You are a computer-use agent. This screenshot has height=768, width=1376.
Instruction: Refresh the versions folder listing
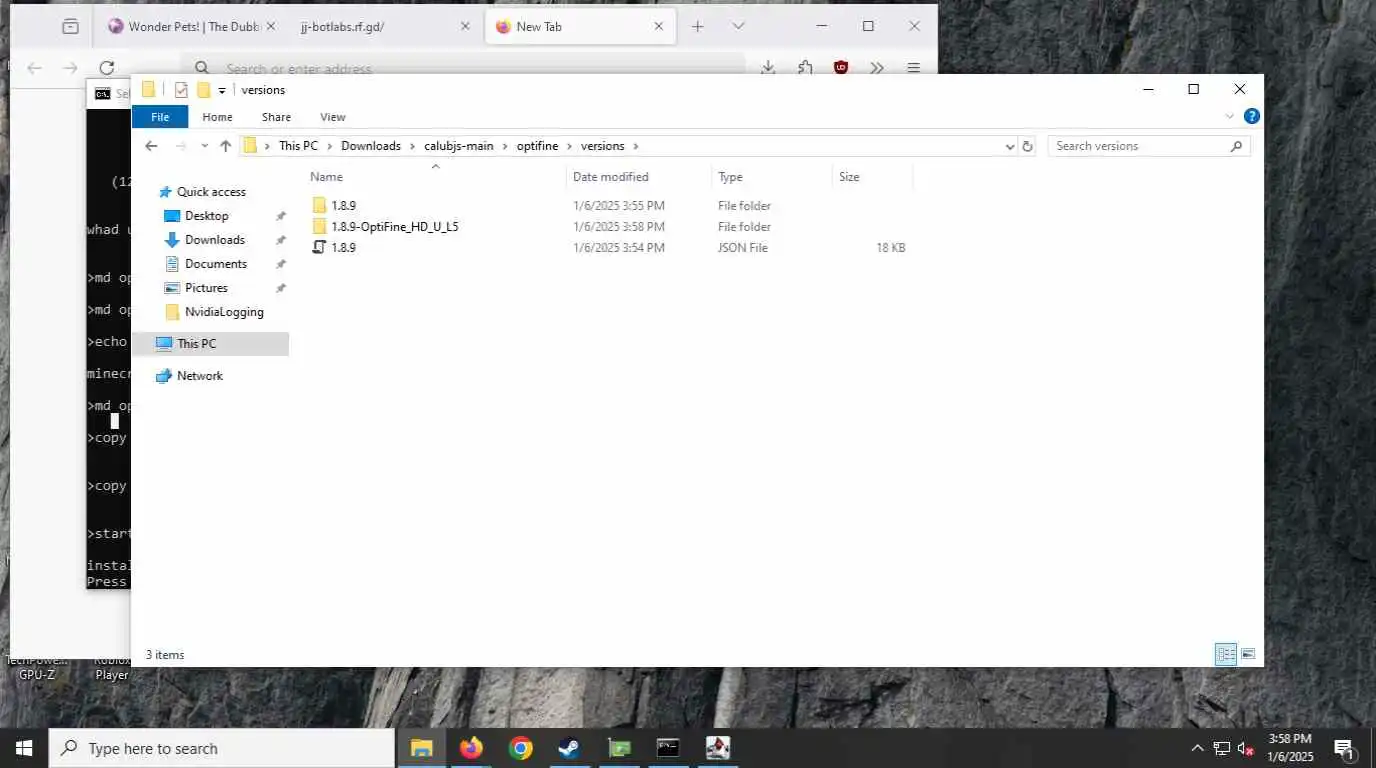(1027, 146)
